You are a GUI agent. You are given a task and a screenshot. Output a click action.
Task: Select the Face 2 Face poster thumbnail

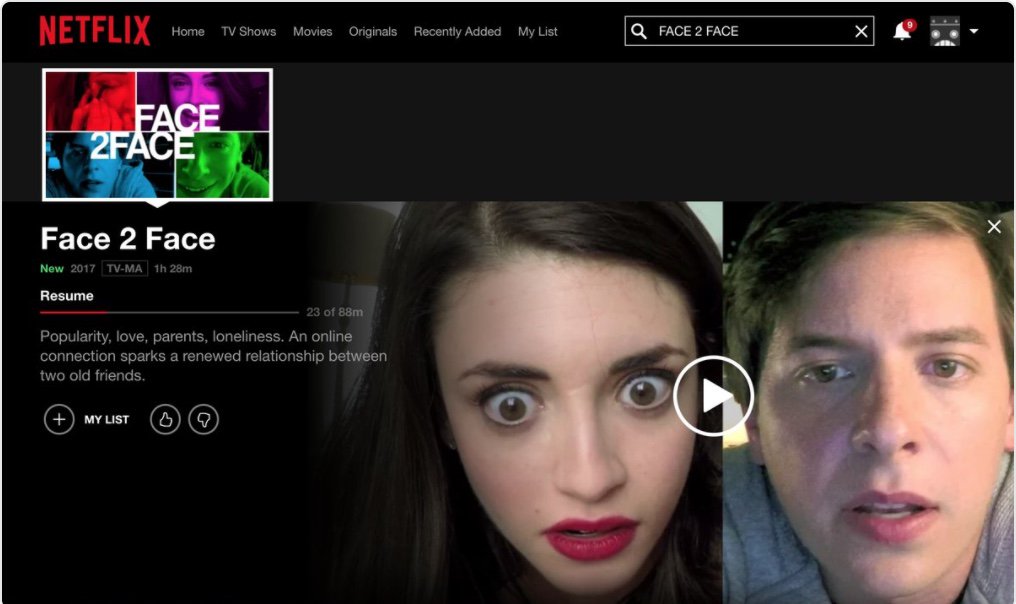(x=157, y=135)
